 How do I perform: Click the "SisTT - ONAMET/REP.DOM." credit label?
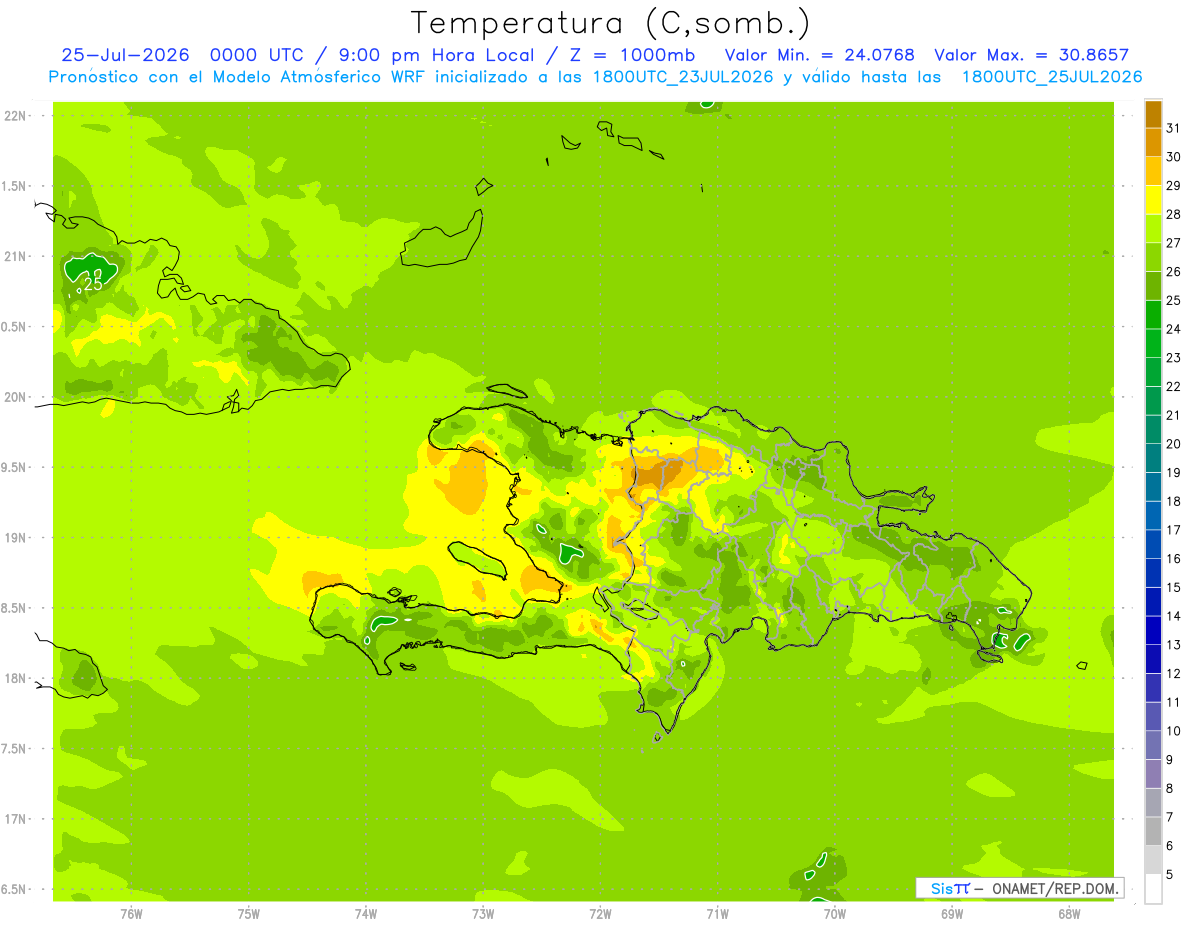tap(1020, 888)
